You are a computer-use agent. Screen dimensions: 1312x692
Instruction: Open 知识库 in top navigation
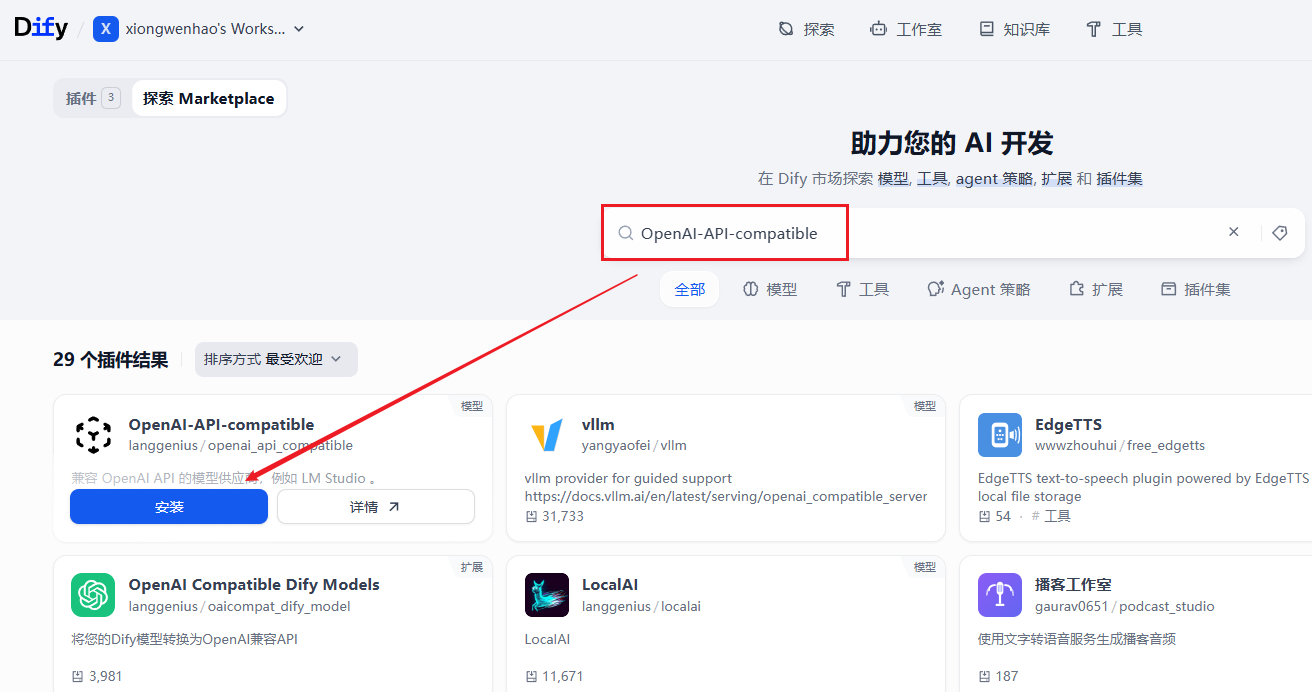click(x=1014, y=30)
